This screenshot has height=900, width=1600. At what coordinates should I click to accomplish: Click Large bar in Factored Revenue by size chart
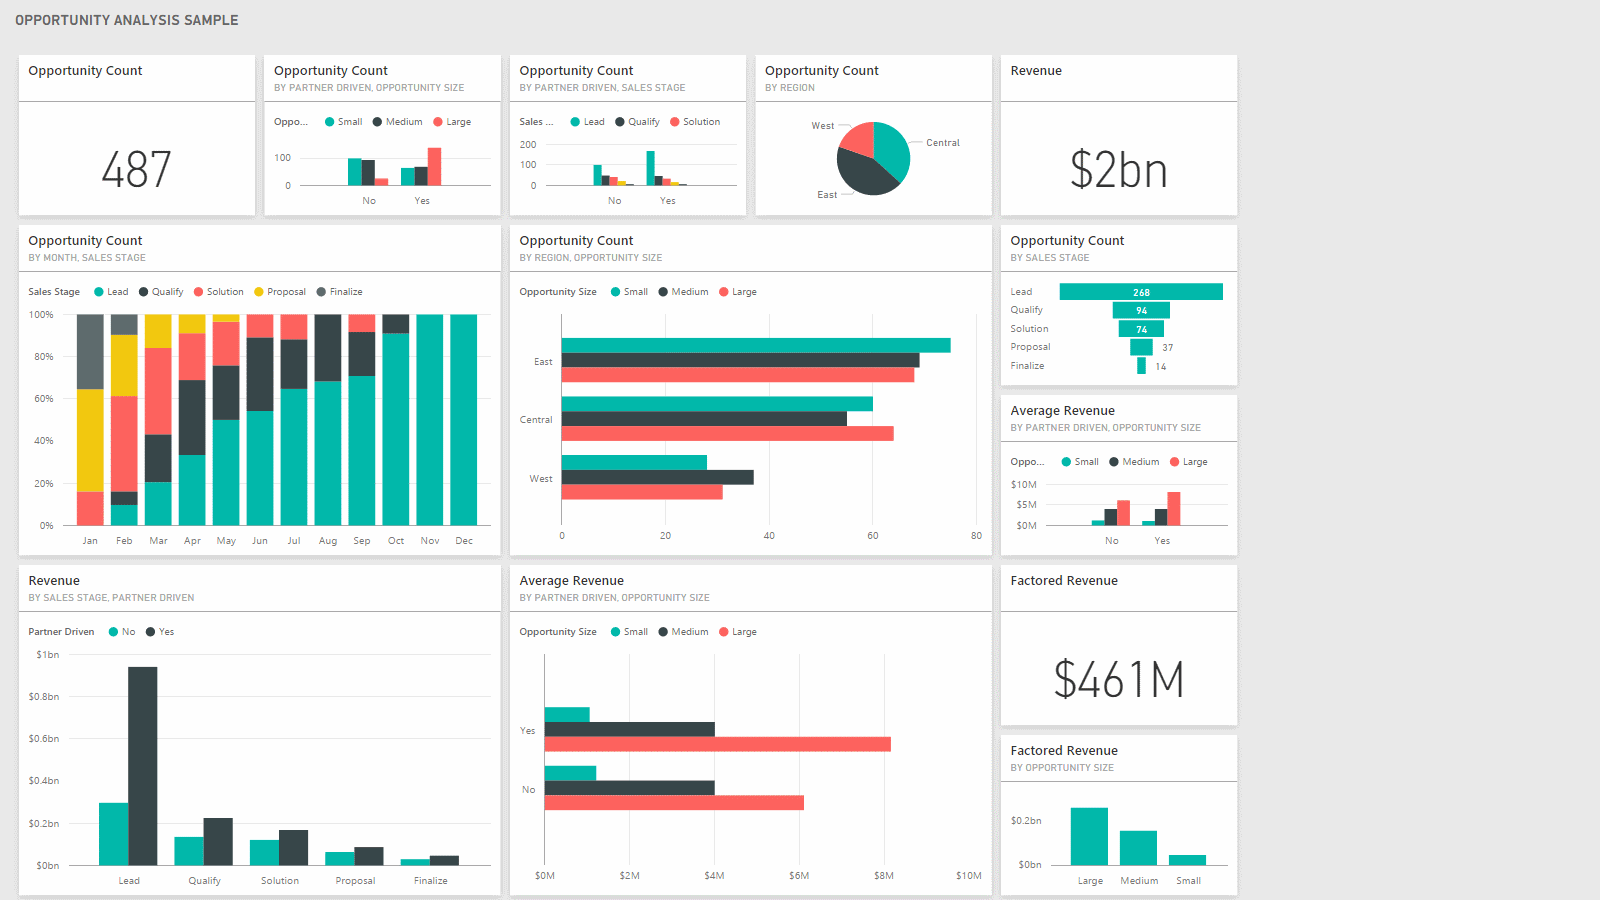point(1089,836)
